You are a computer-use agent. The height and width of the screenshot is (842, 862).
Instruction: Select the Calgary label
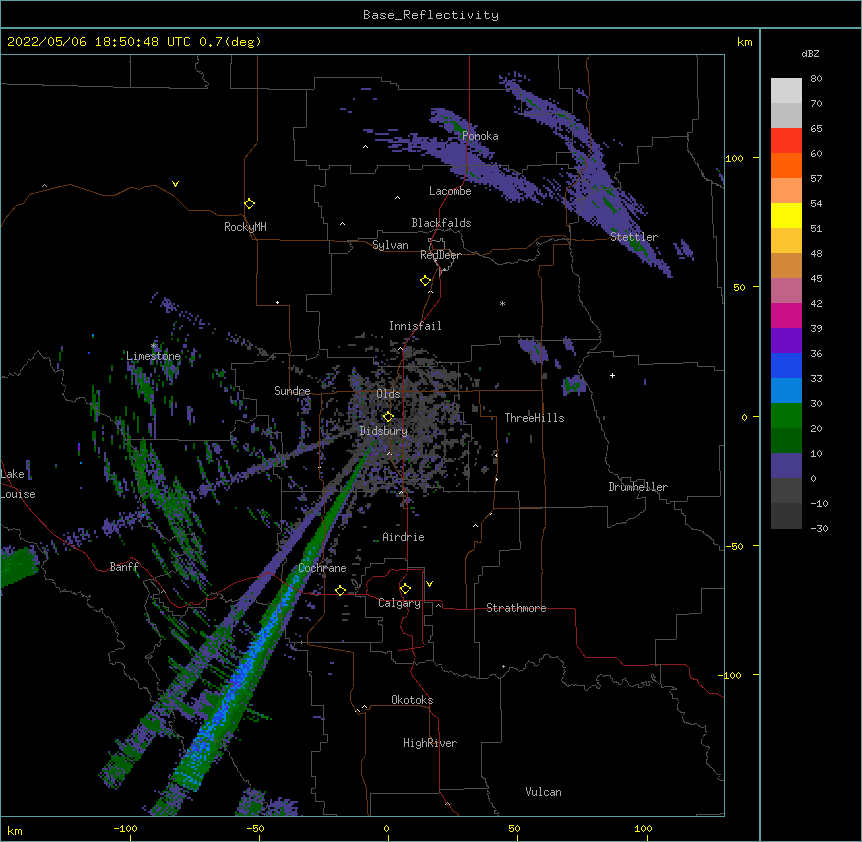coord(400,603)
